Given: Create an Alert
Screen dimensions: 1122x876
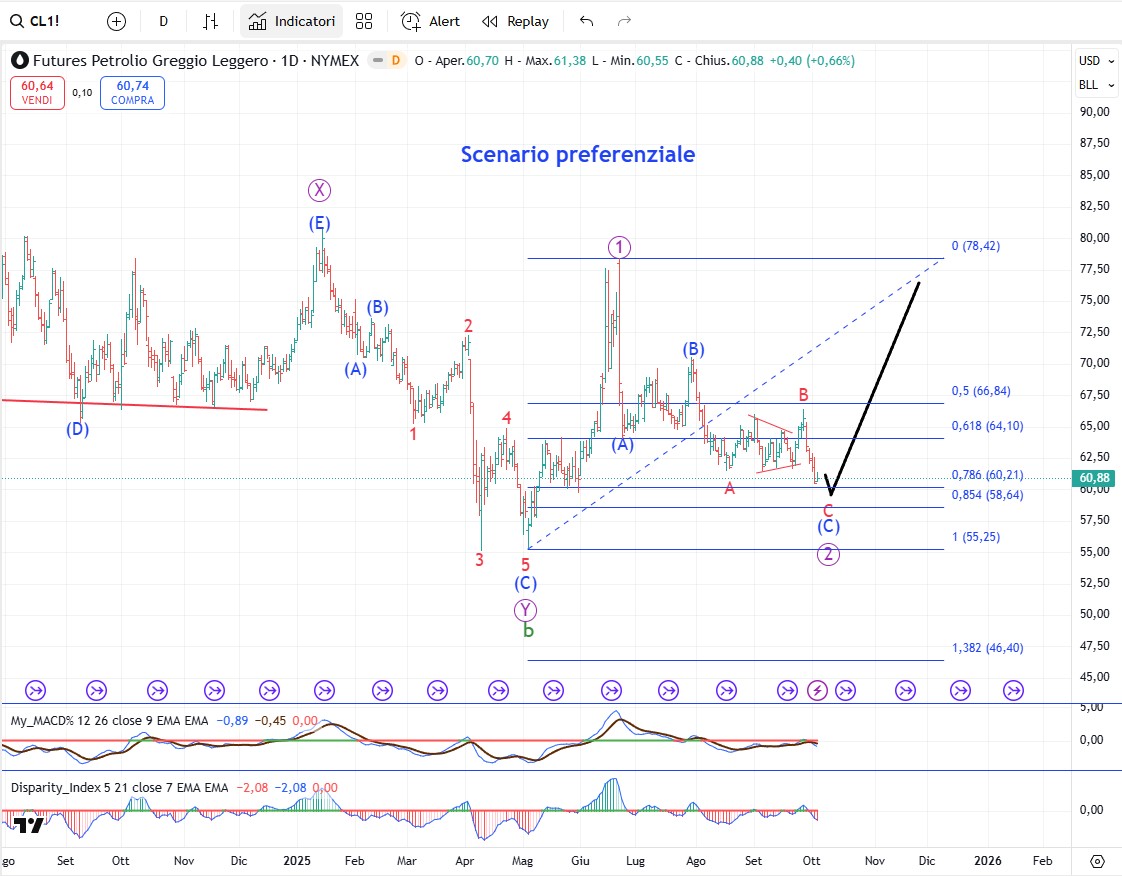Looking at the screenshot, I should [430, 21].
